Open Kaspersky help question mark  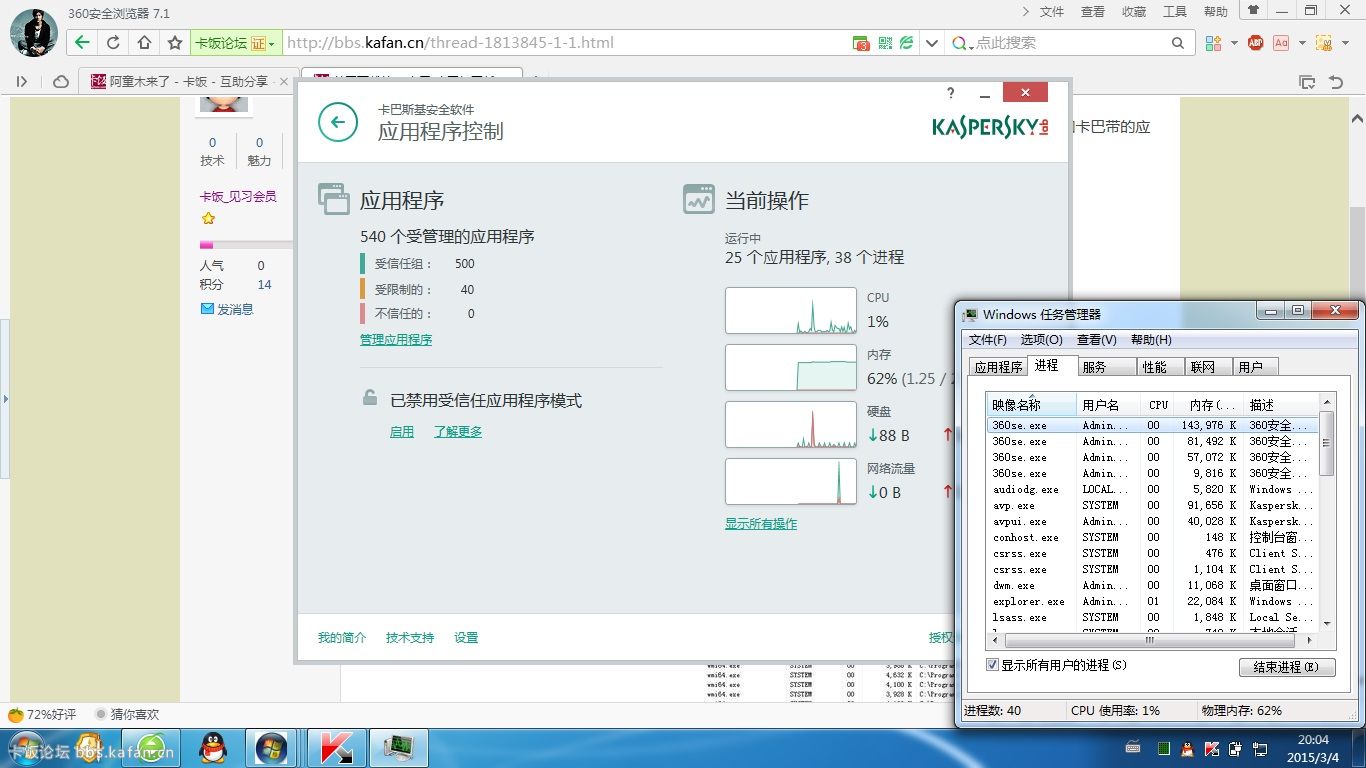point(951,93)
